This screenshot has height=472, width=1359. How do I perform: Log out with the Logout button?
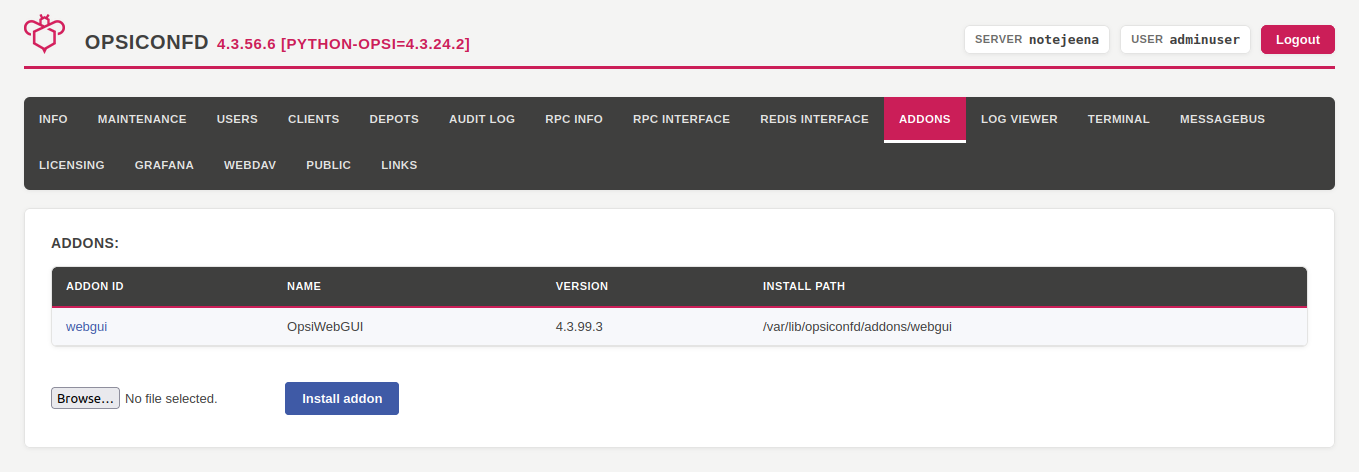[1298, 39]
